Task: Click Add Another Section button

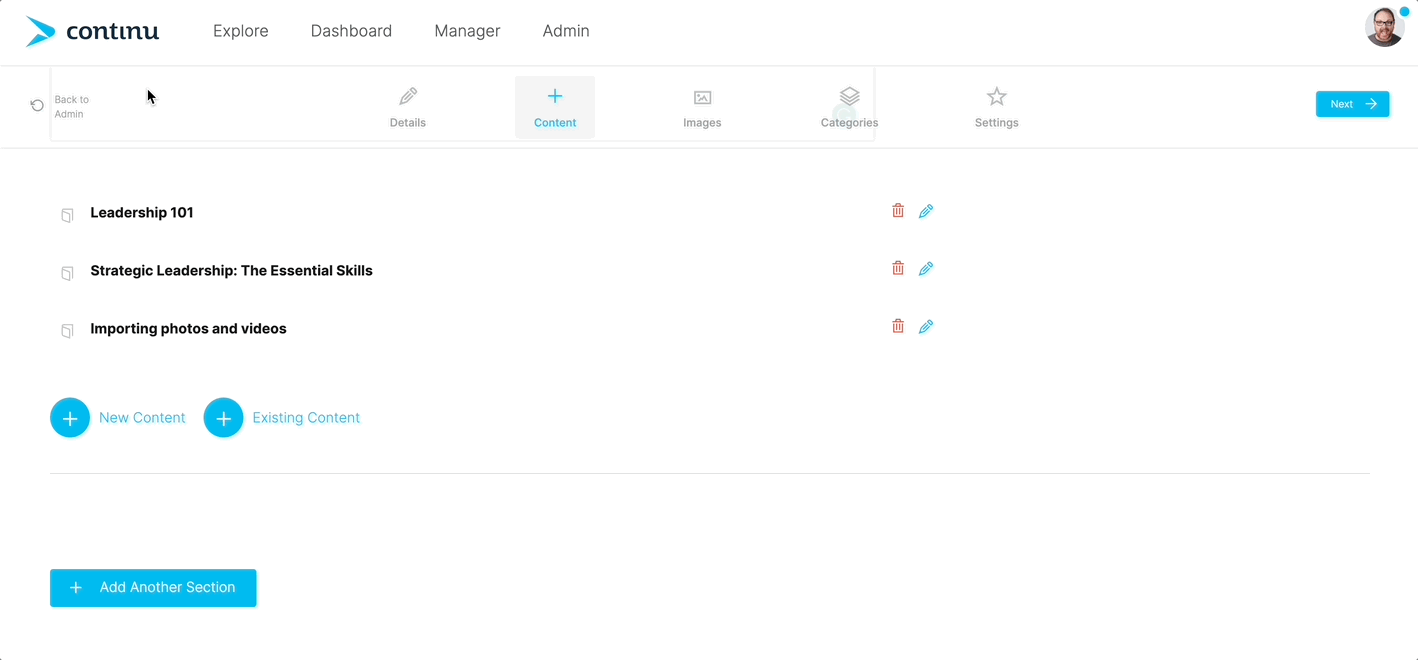Action: click(153, 588)
